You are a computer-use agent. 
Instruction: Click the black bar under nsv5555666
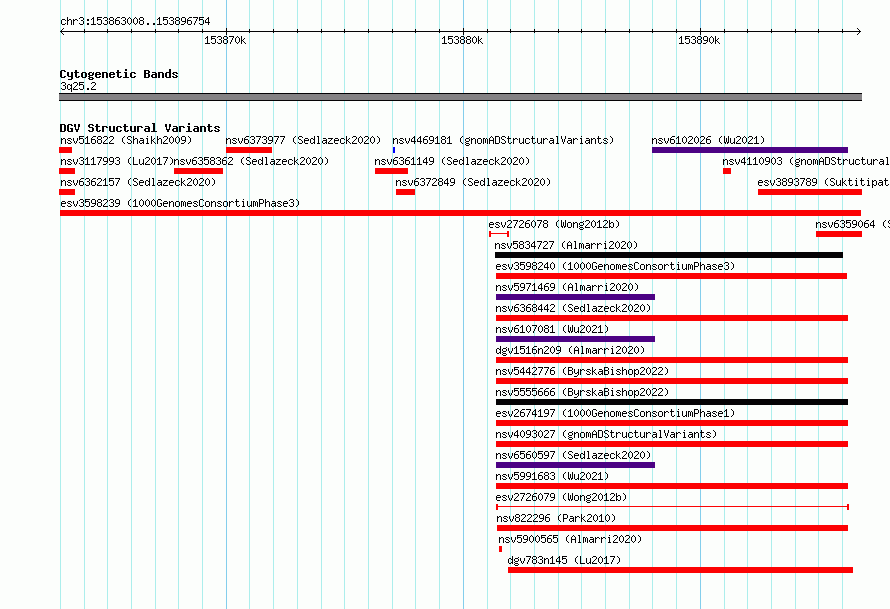tap(672, 402)
